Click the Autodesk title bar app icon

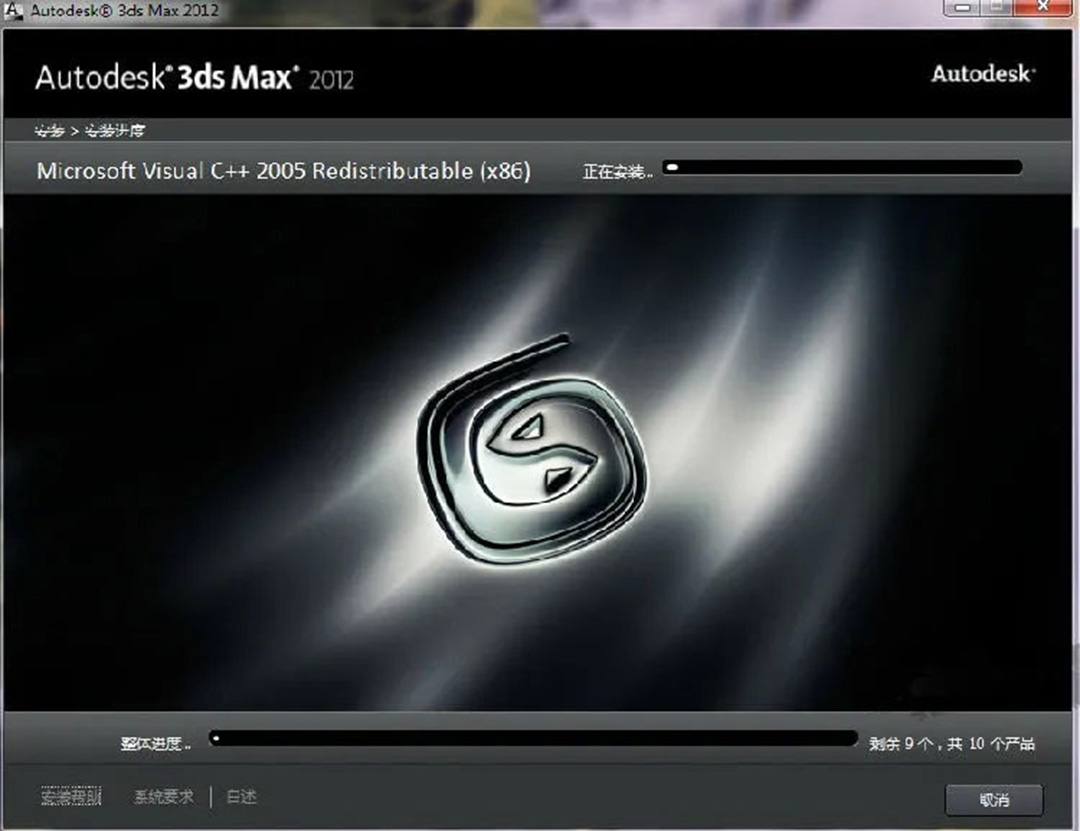(x=13, y=10)
